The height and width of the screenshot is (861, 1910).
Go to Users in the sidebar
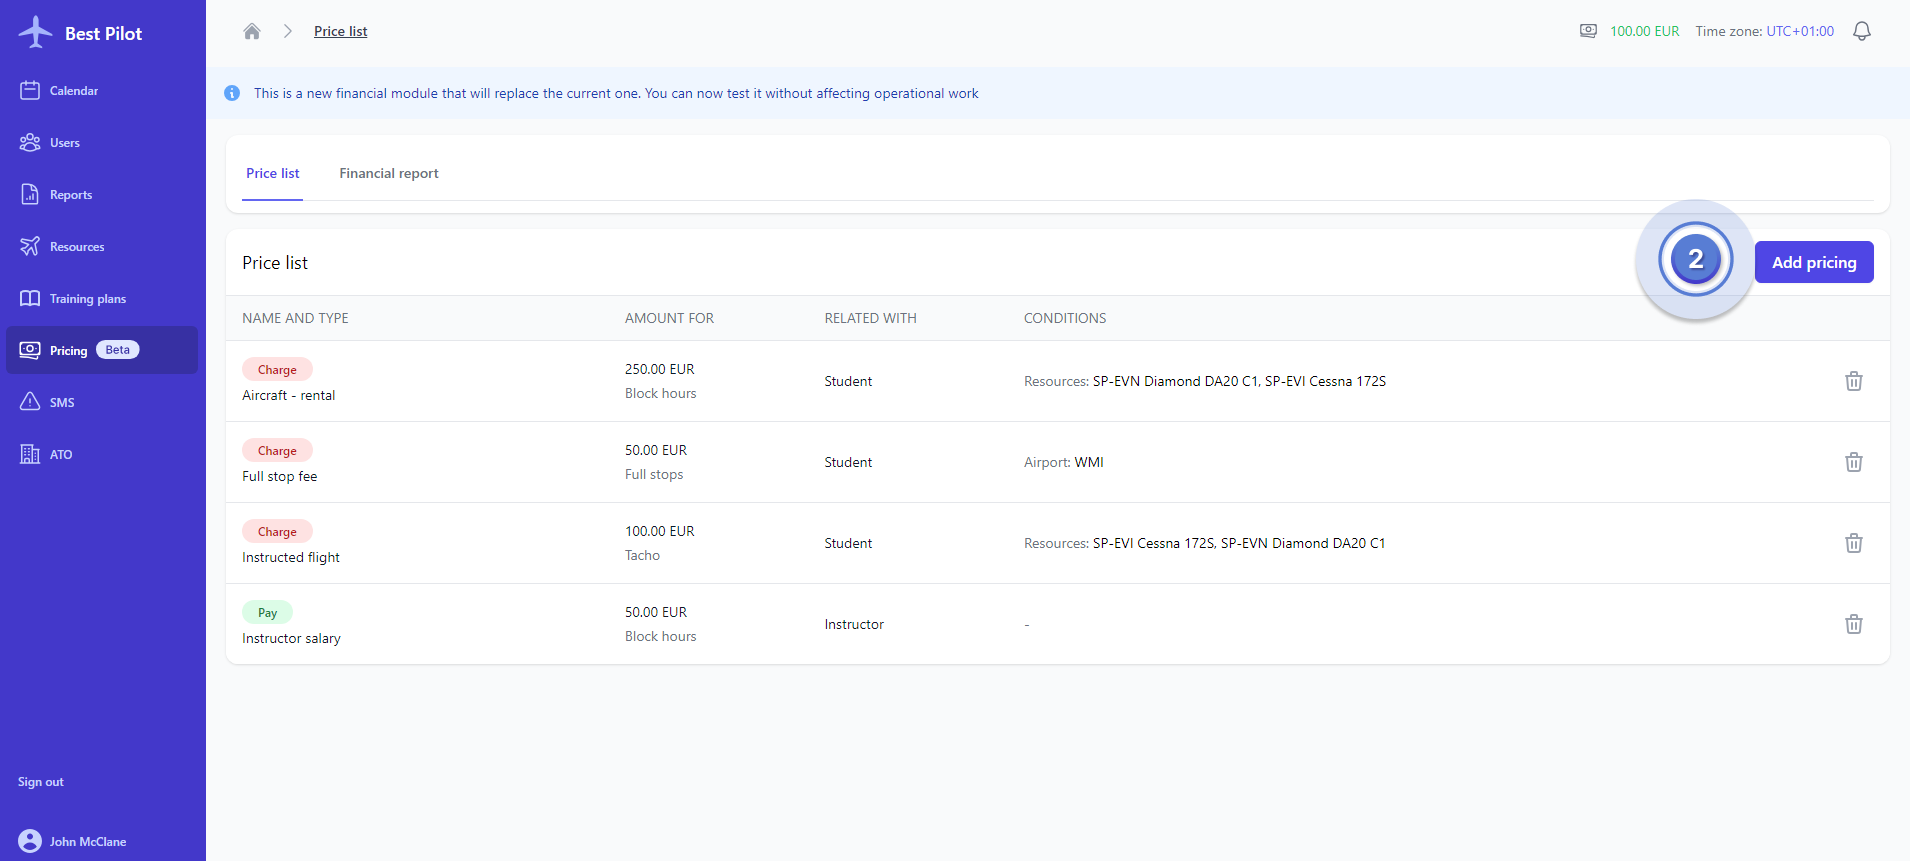click(64, 143)
